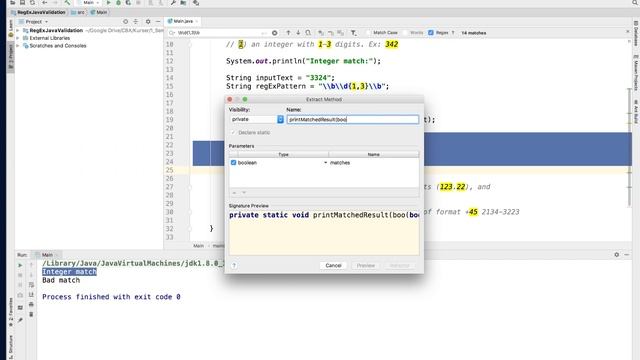Click the navigate Back arrow in toolbar

coord(44,2)
